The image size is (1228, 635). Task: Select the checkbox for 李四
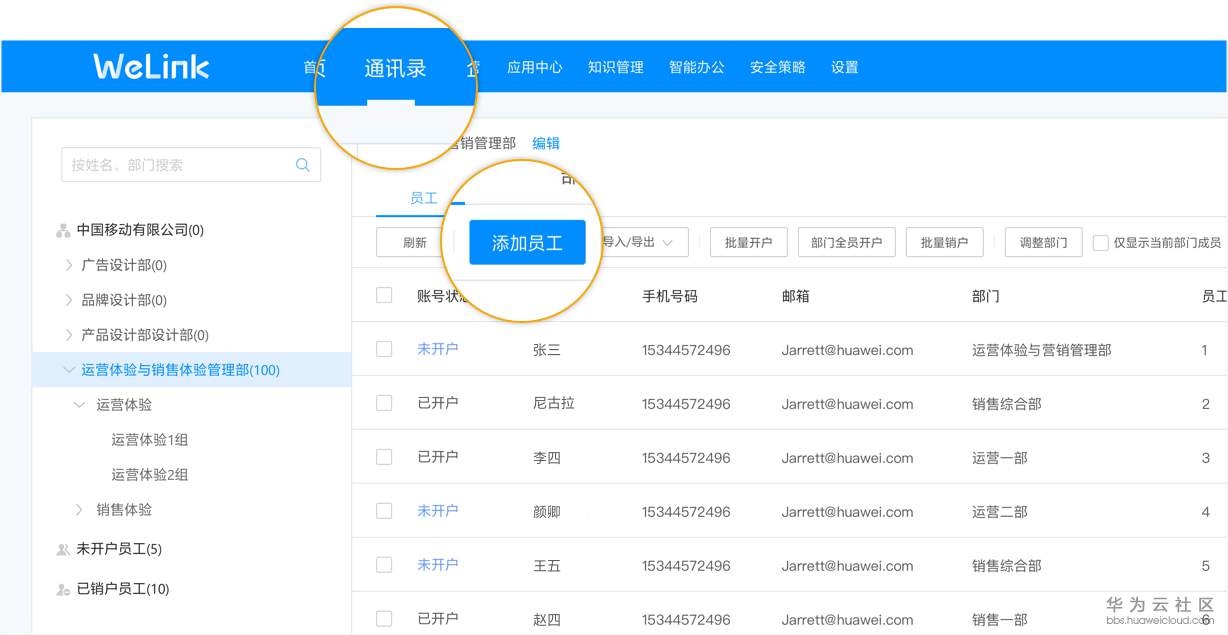point(384,457)
